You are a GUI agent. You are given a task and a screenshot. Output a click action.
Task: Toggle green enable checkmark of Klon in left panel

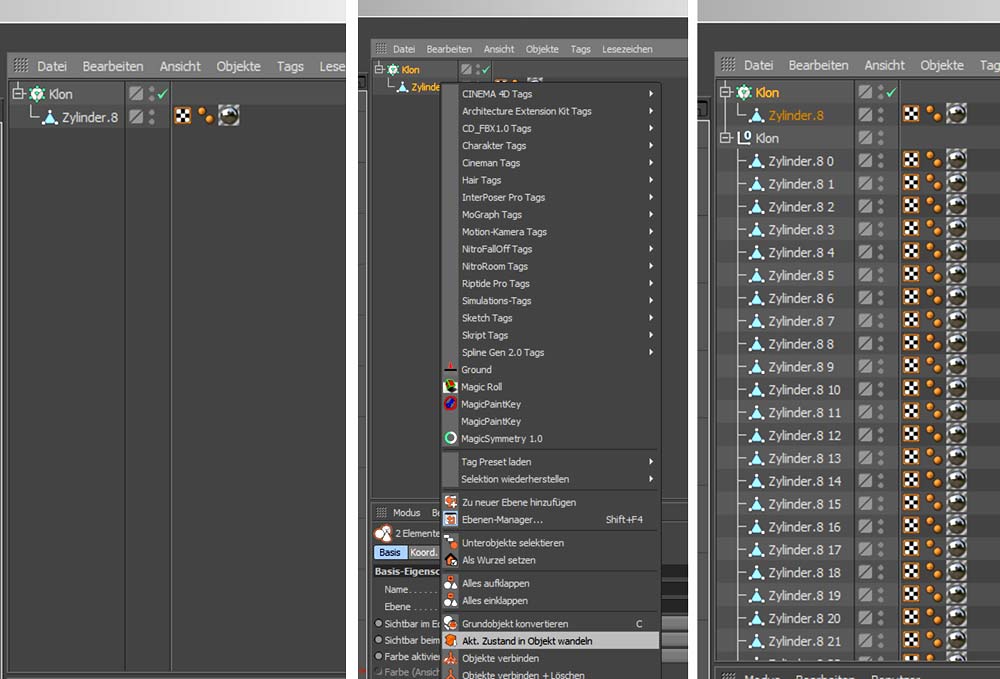(x=163, y=94)
